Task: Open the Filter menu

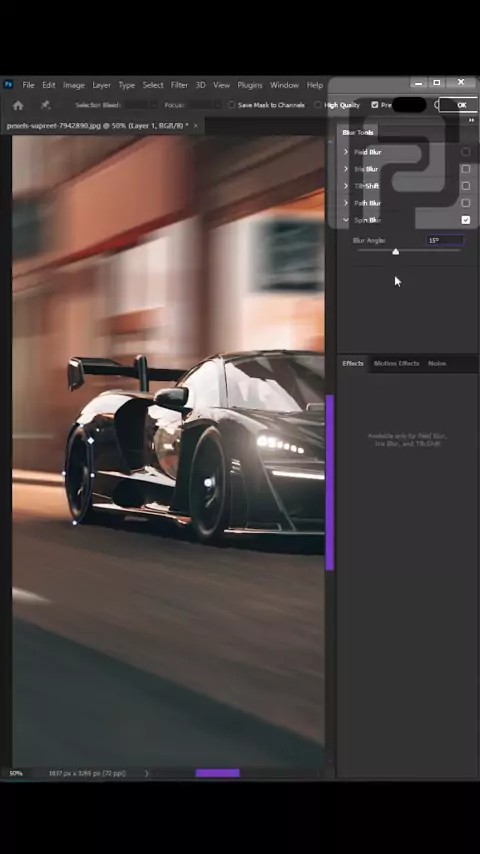Action: (x=179, y=85)
